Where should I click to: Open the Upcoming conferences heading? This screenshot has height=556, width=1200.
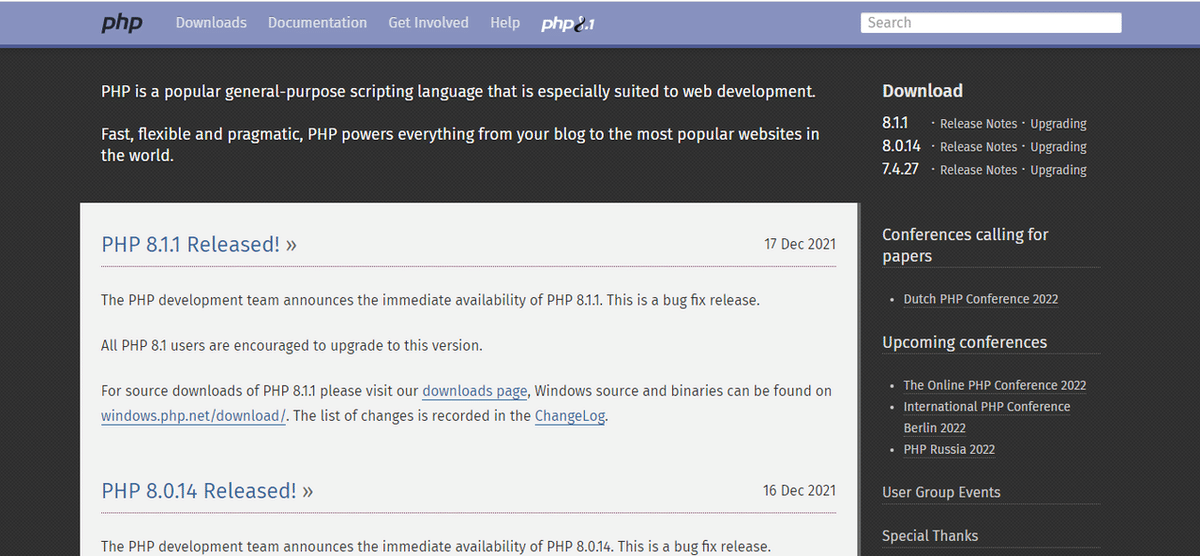[x=964, y=342]
